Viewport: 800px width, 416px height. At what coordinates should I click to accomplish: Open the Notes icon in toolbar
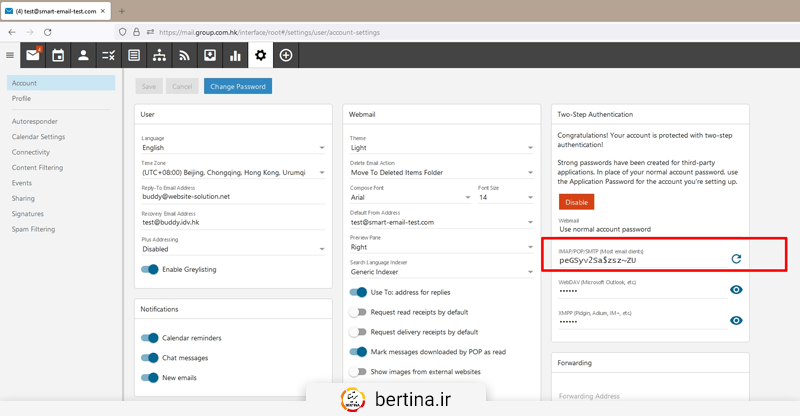point(134,55)
